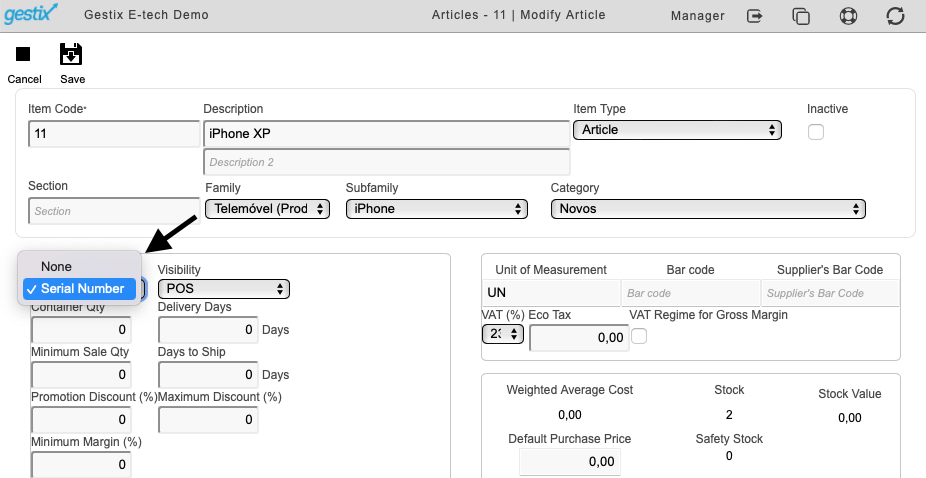Click the Manager user label
The height and width of the screenshot is (478, 926).
(x=697, y=16)
